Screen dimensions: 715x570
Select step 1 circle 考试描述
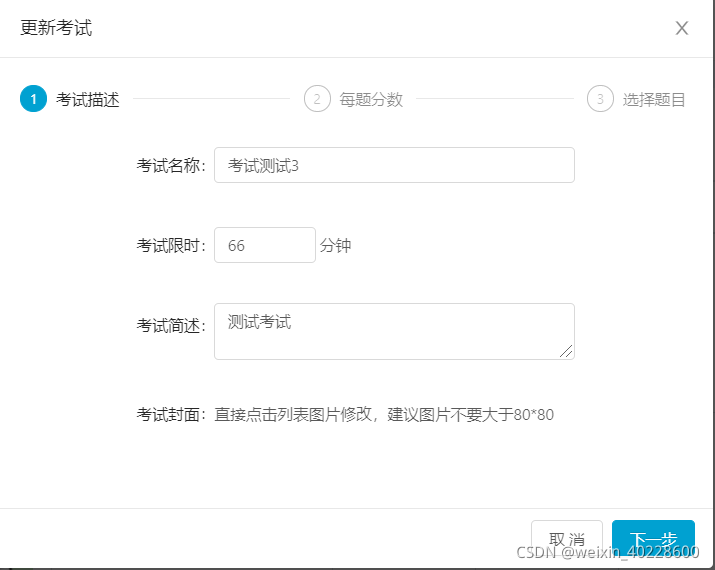pos(33,98)
